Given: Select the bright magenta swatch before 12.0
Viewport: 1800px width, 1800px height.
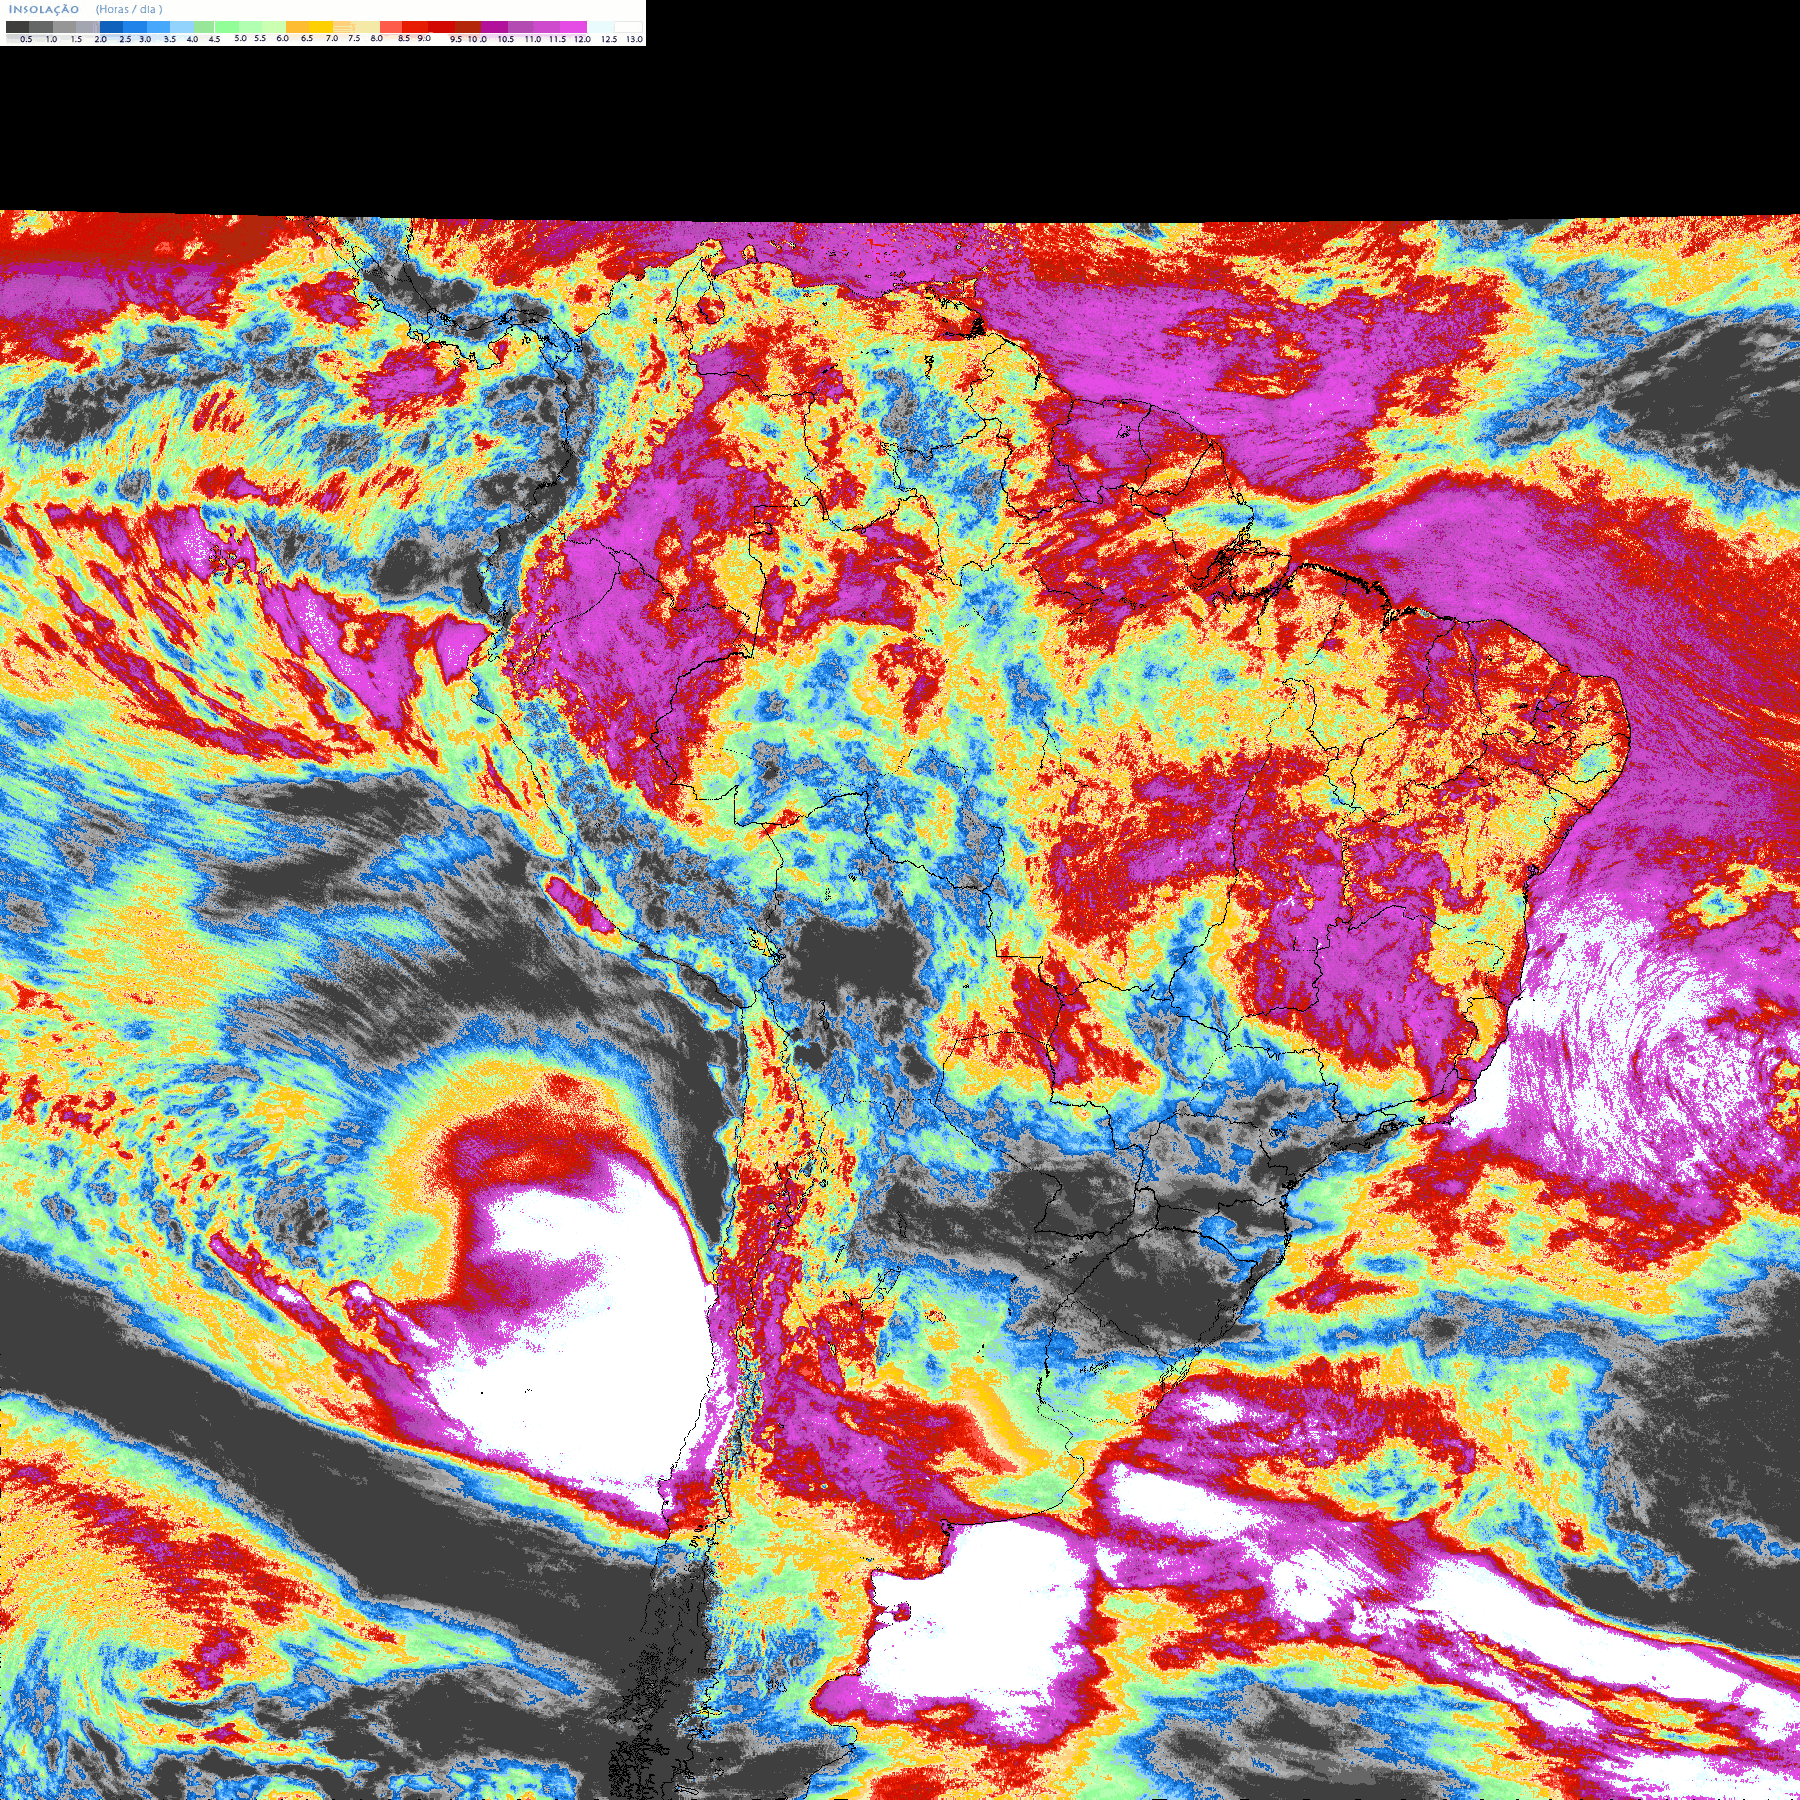Looking at the screenshot, I should click(573, 27).
